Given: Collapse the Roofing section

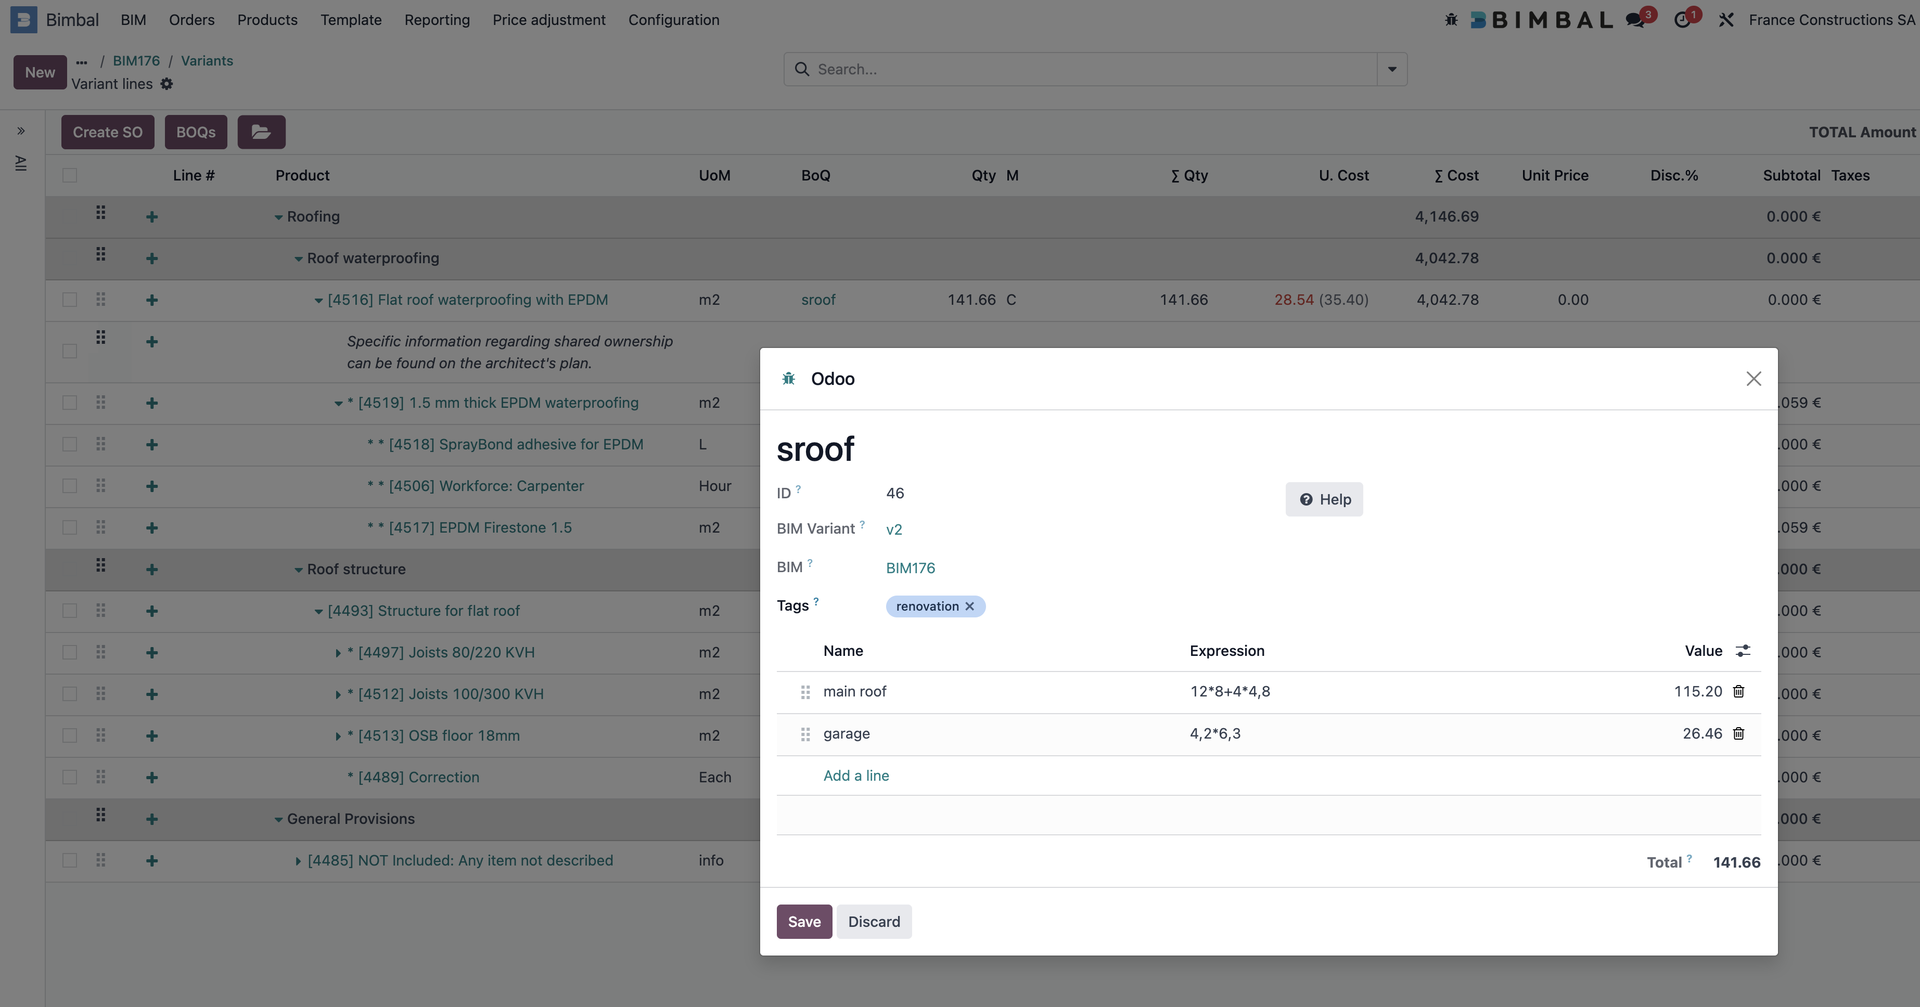Looking at the screenshot, I should pyautogui.click(x=279, y=218).
